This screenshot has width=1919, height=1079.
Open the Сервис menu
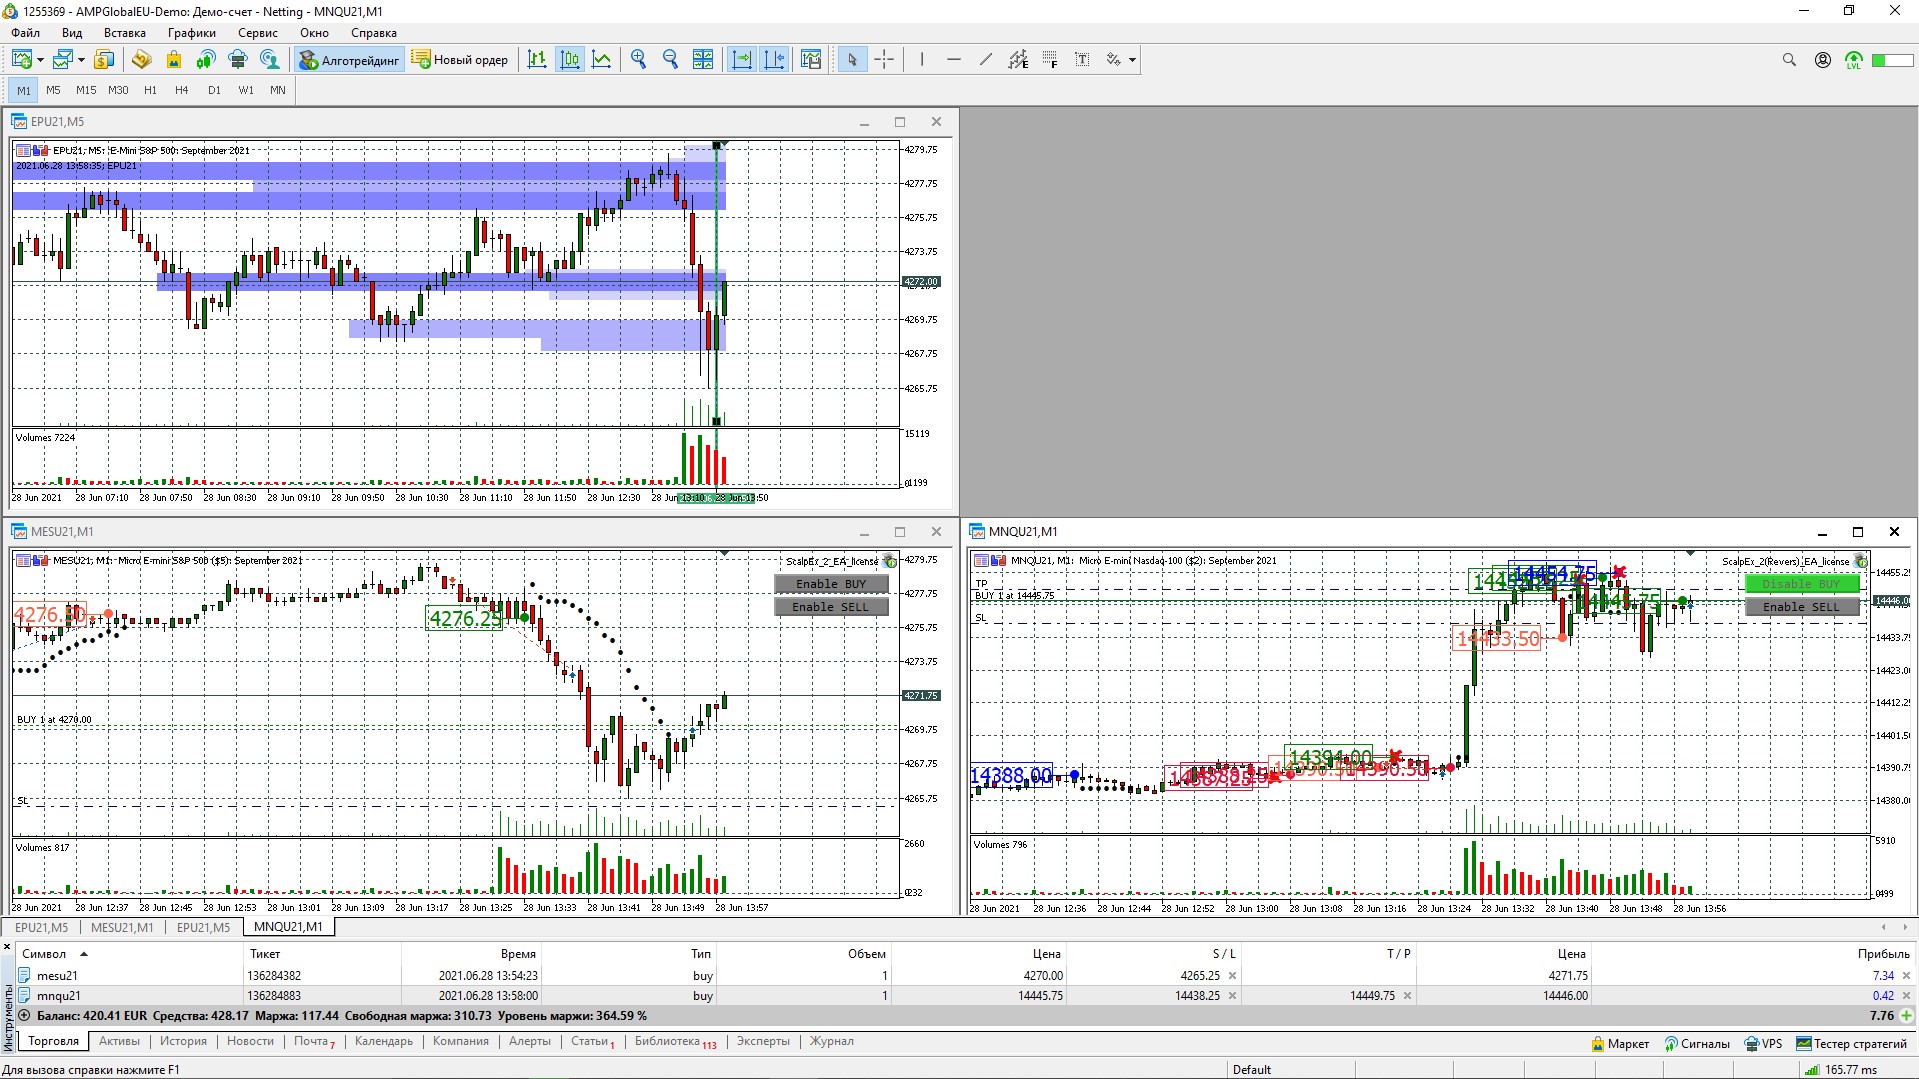pyautogui.click(x=258, y=33)
